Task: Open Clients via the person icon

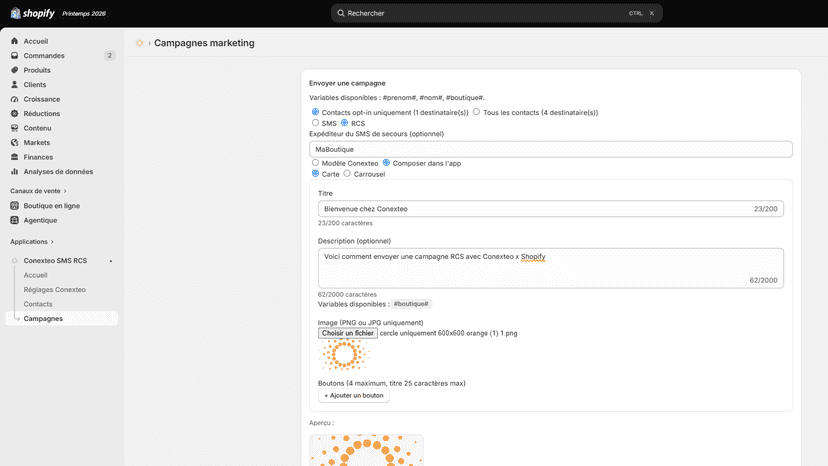Action: point(15,85)
